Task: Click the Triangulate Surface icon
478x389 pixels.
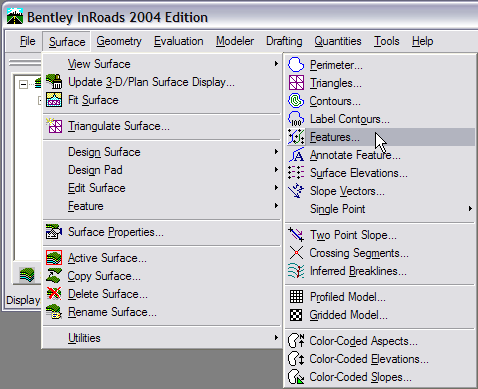Action: [x=54, y=125]
